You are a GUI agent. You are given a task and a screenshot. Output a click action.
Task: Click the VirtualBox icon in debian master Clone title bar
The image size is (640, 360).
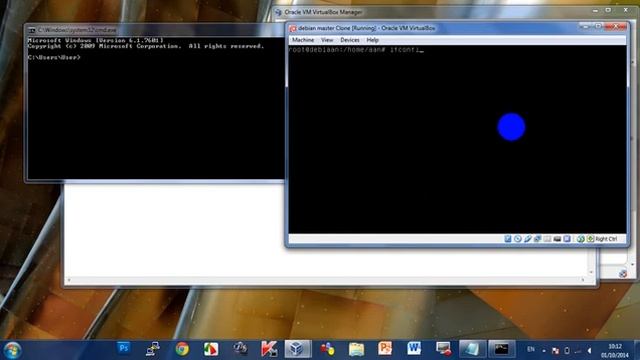[x=293, y=28]
